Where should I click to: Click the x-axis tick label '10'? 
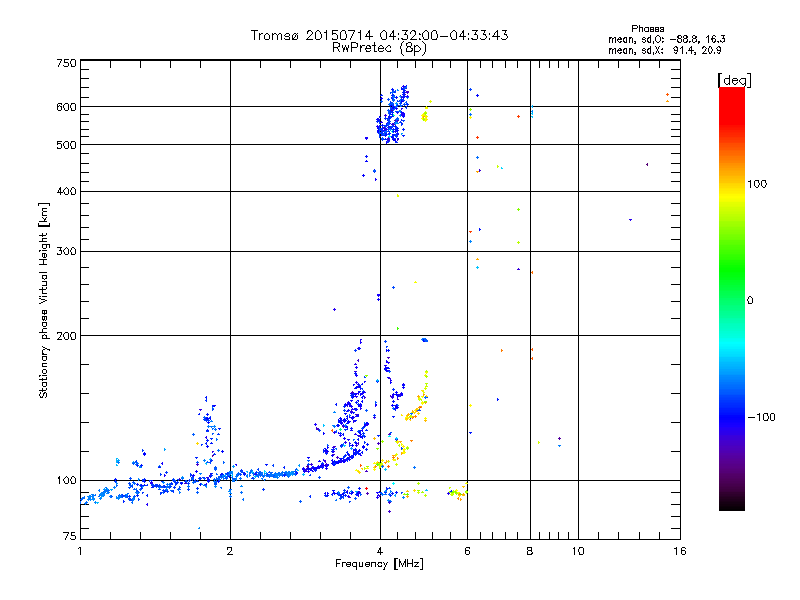coord(578,551)
